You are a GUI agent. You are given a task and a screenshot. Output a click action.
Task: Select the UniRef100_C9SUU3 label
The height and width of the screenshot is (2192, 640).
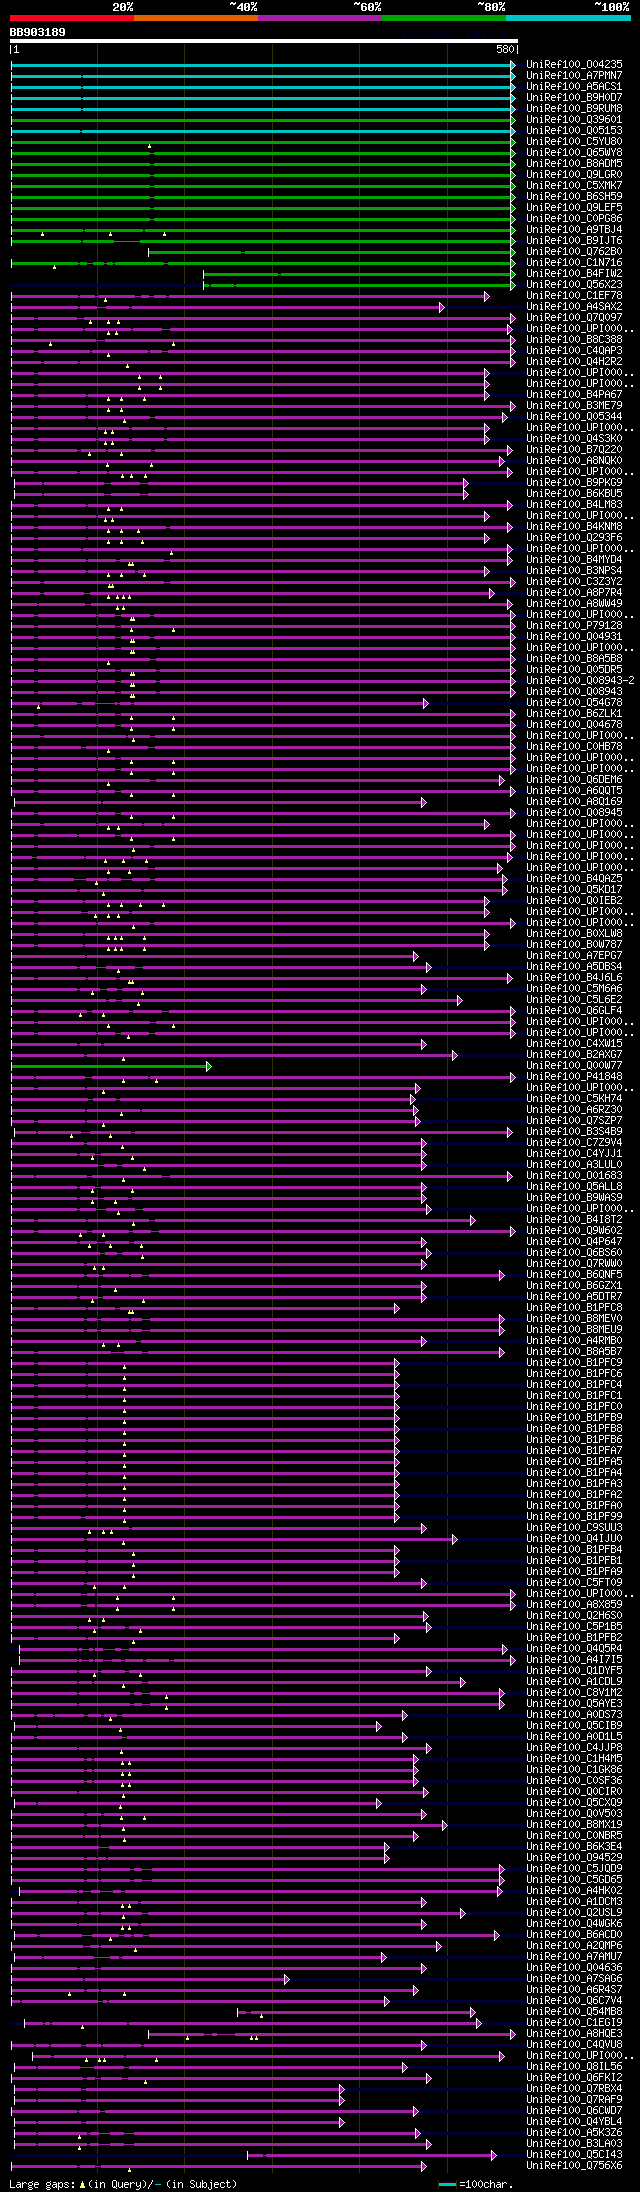tap(574, 1527)
